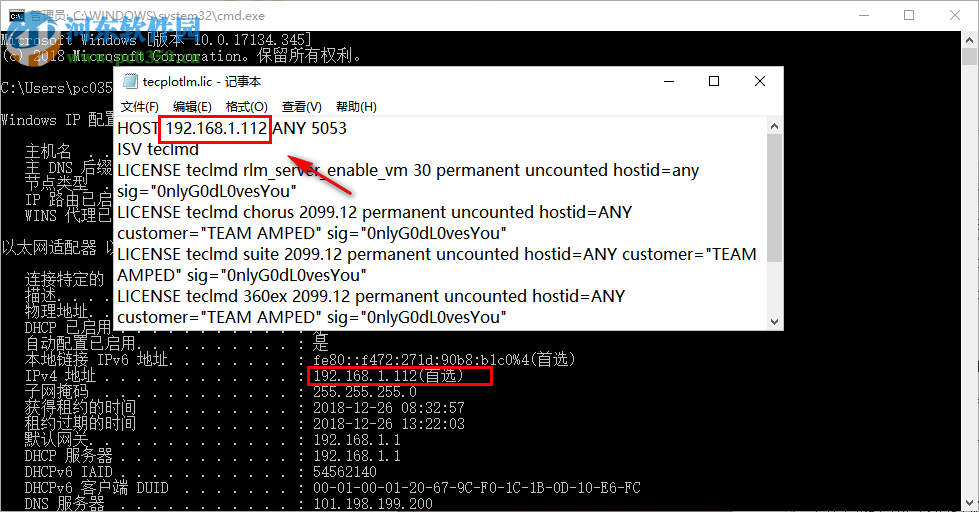Open the 文件(F) menu in Notepad
This screenshot has width=979, height=512.
(x=140, y=107)
